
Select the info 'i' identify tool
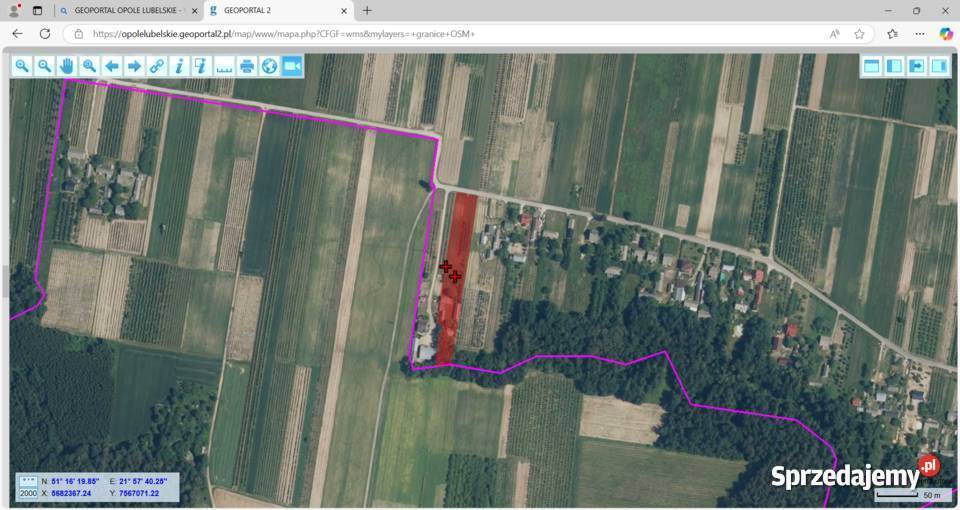(179, 66)
